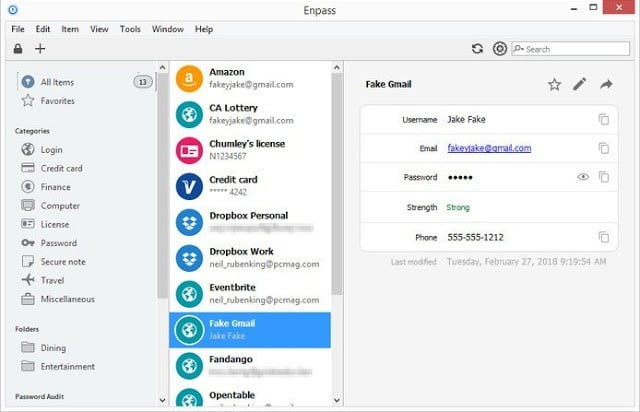Share Fake Gmail with the arrow icon

pos(606,85)
